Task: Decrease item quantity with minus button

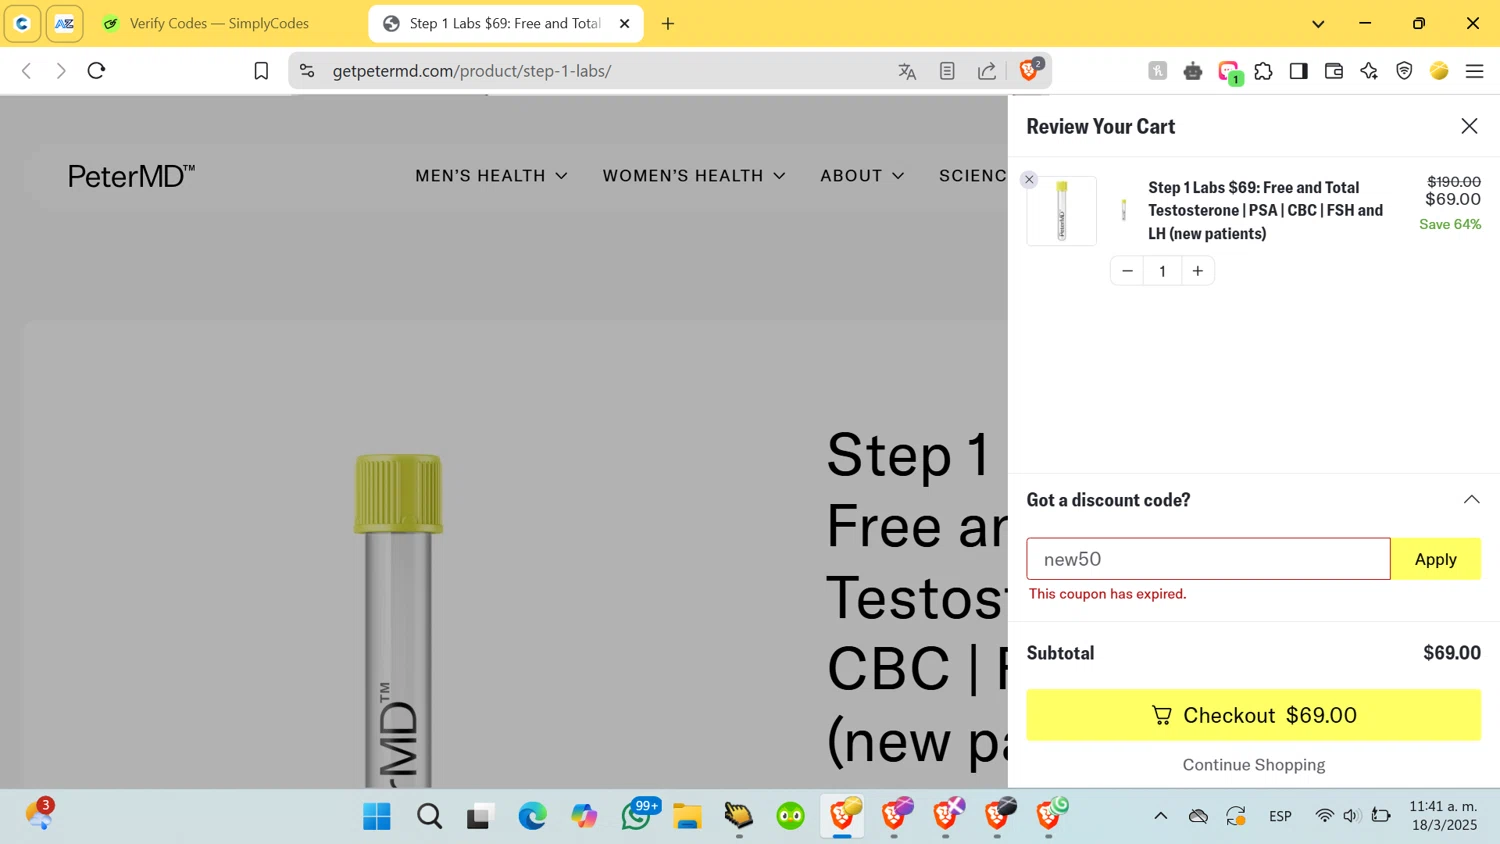Action: coord(1127,271)
